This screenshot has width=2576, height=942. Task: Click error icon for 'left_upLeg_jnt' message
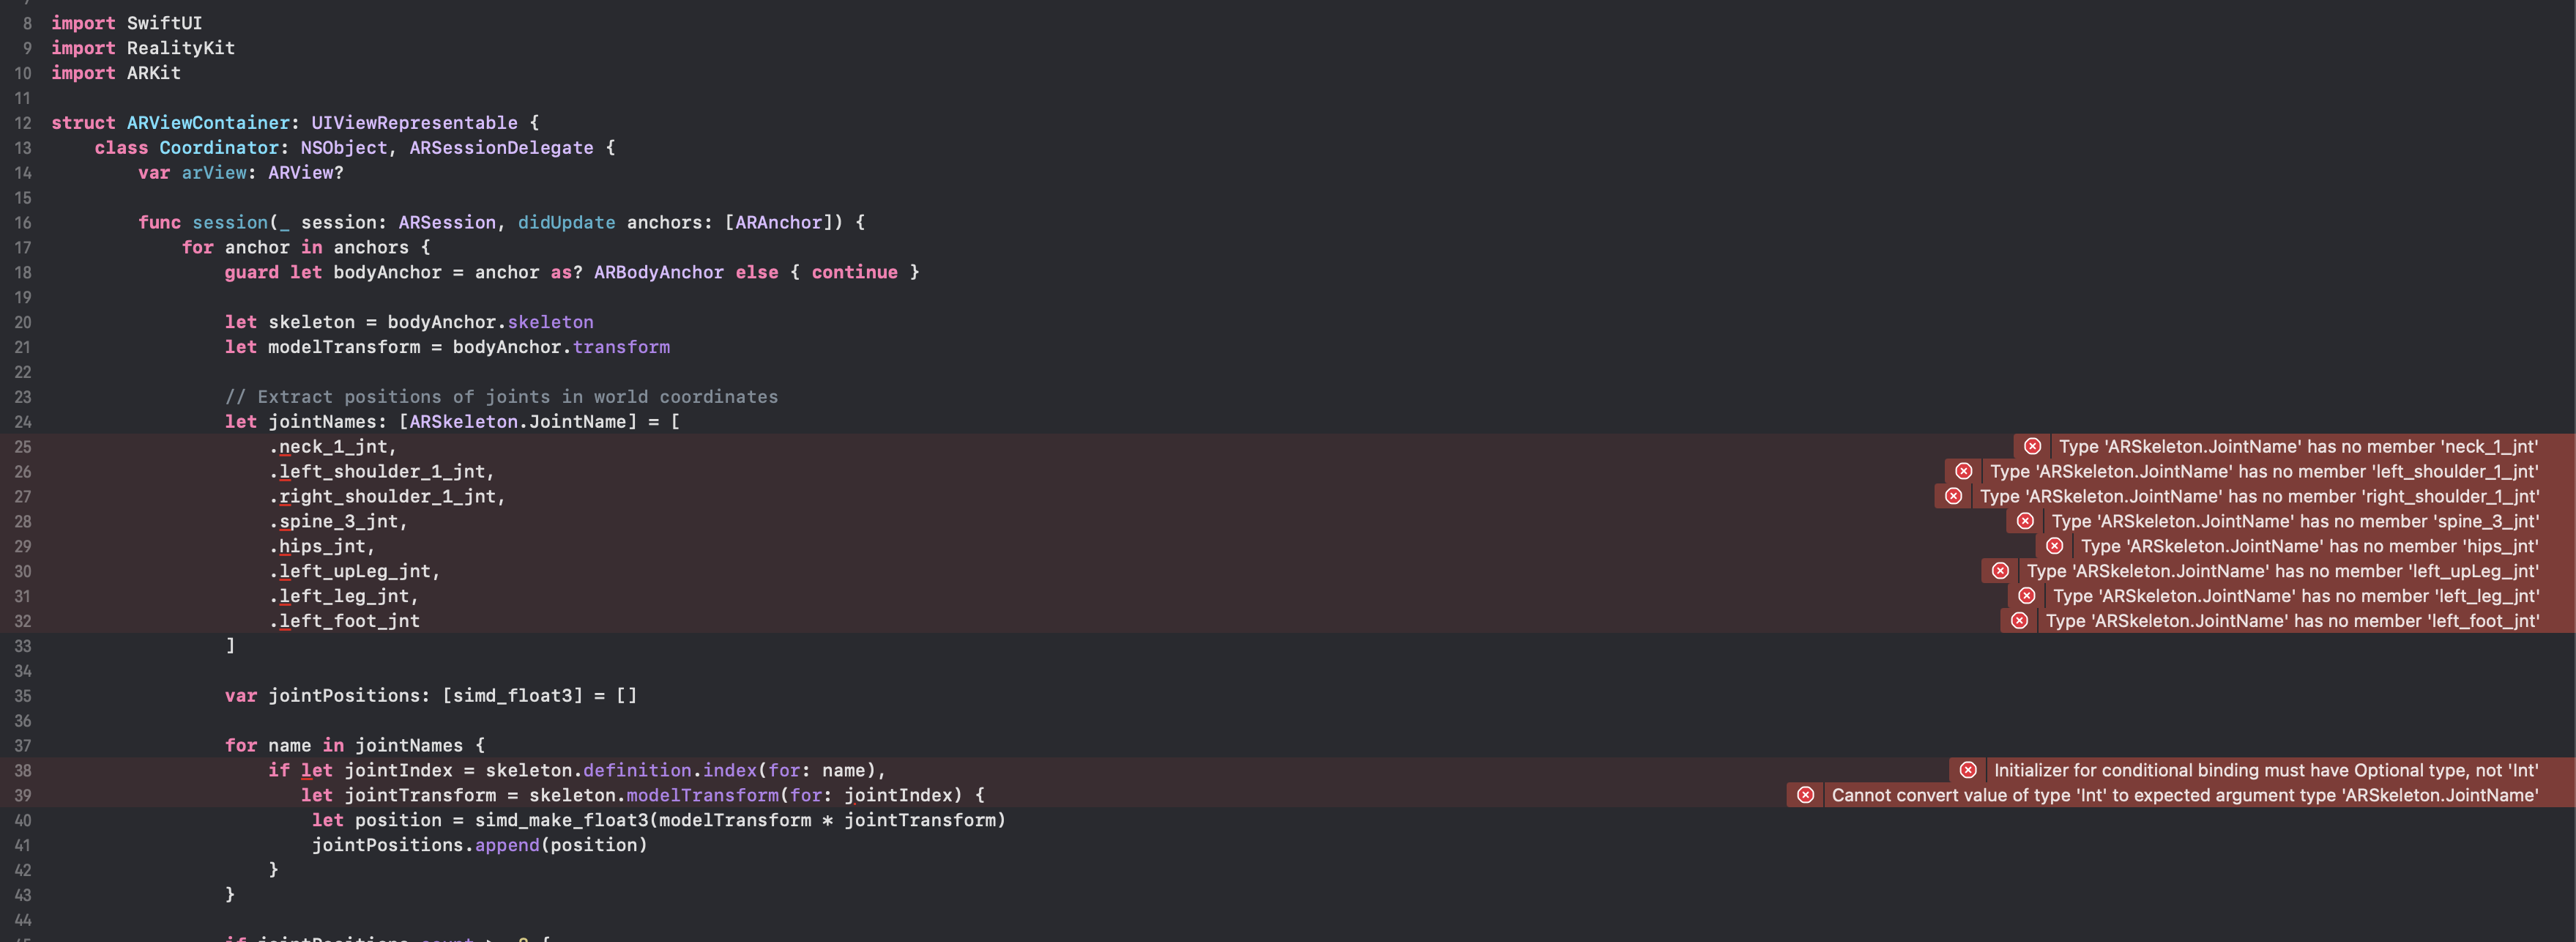(2000, 571)
